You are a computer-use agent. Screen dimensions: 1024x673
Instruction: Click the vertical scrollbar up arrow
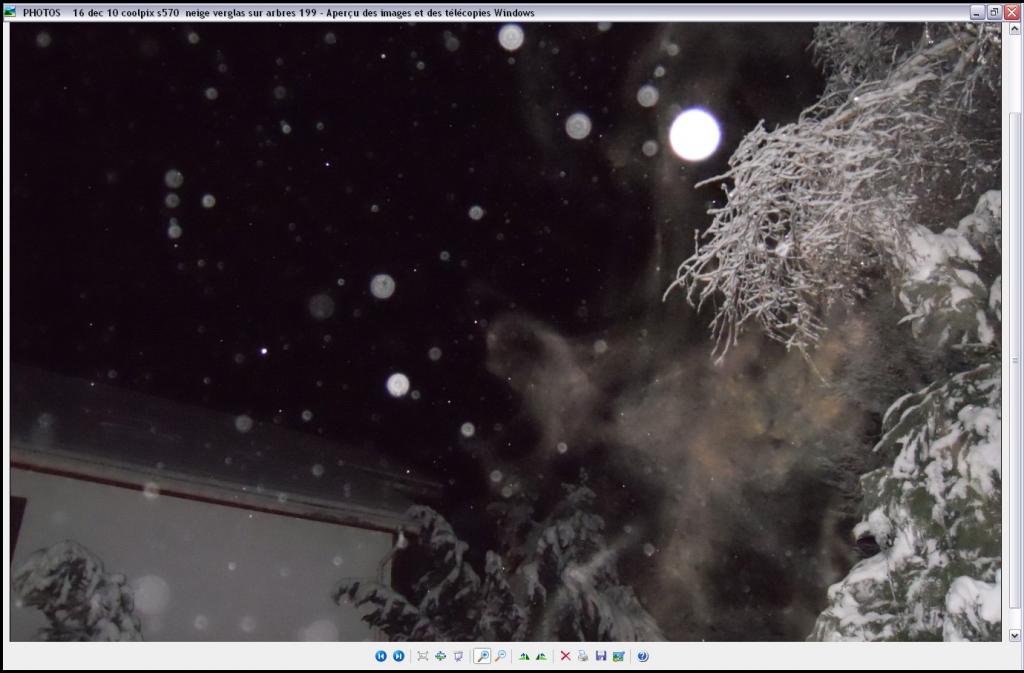[1014, 29]
